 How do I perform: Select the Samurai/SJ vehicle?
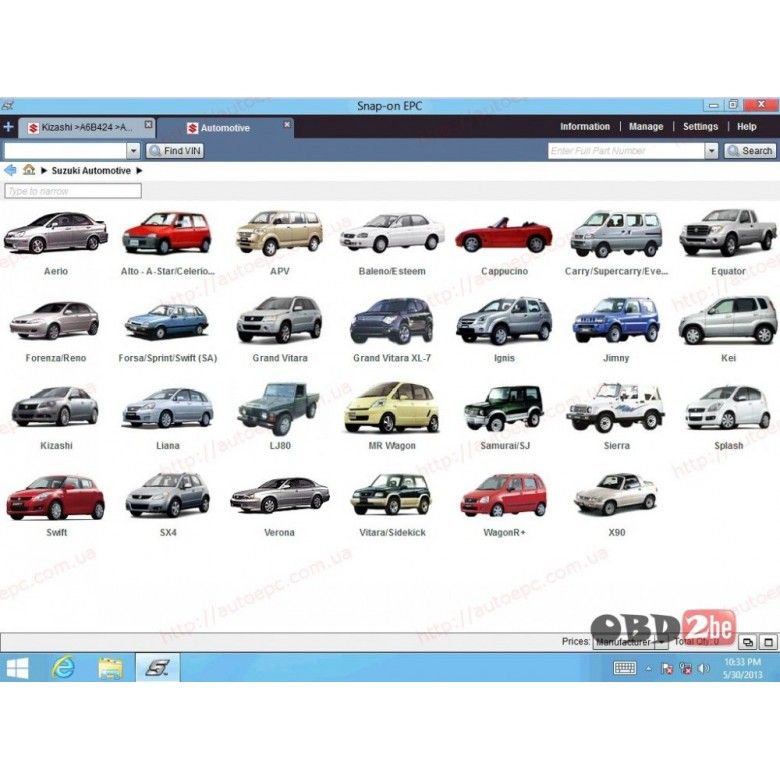point(503,407)
